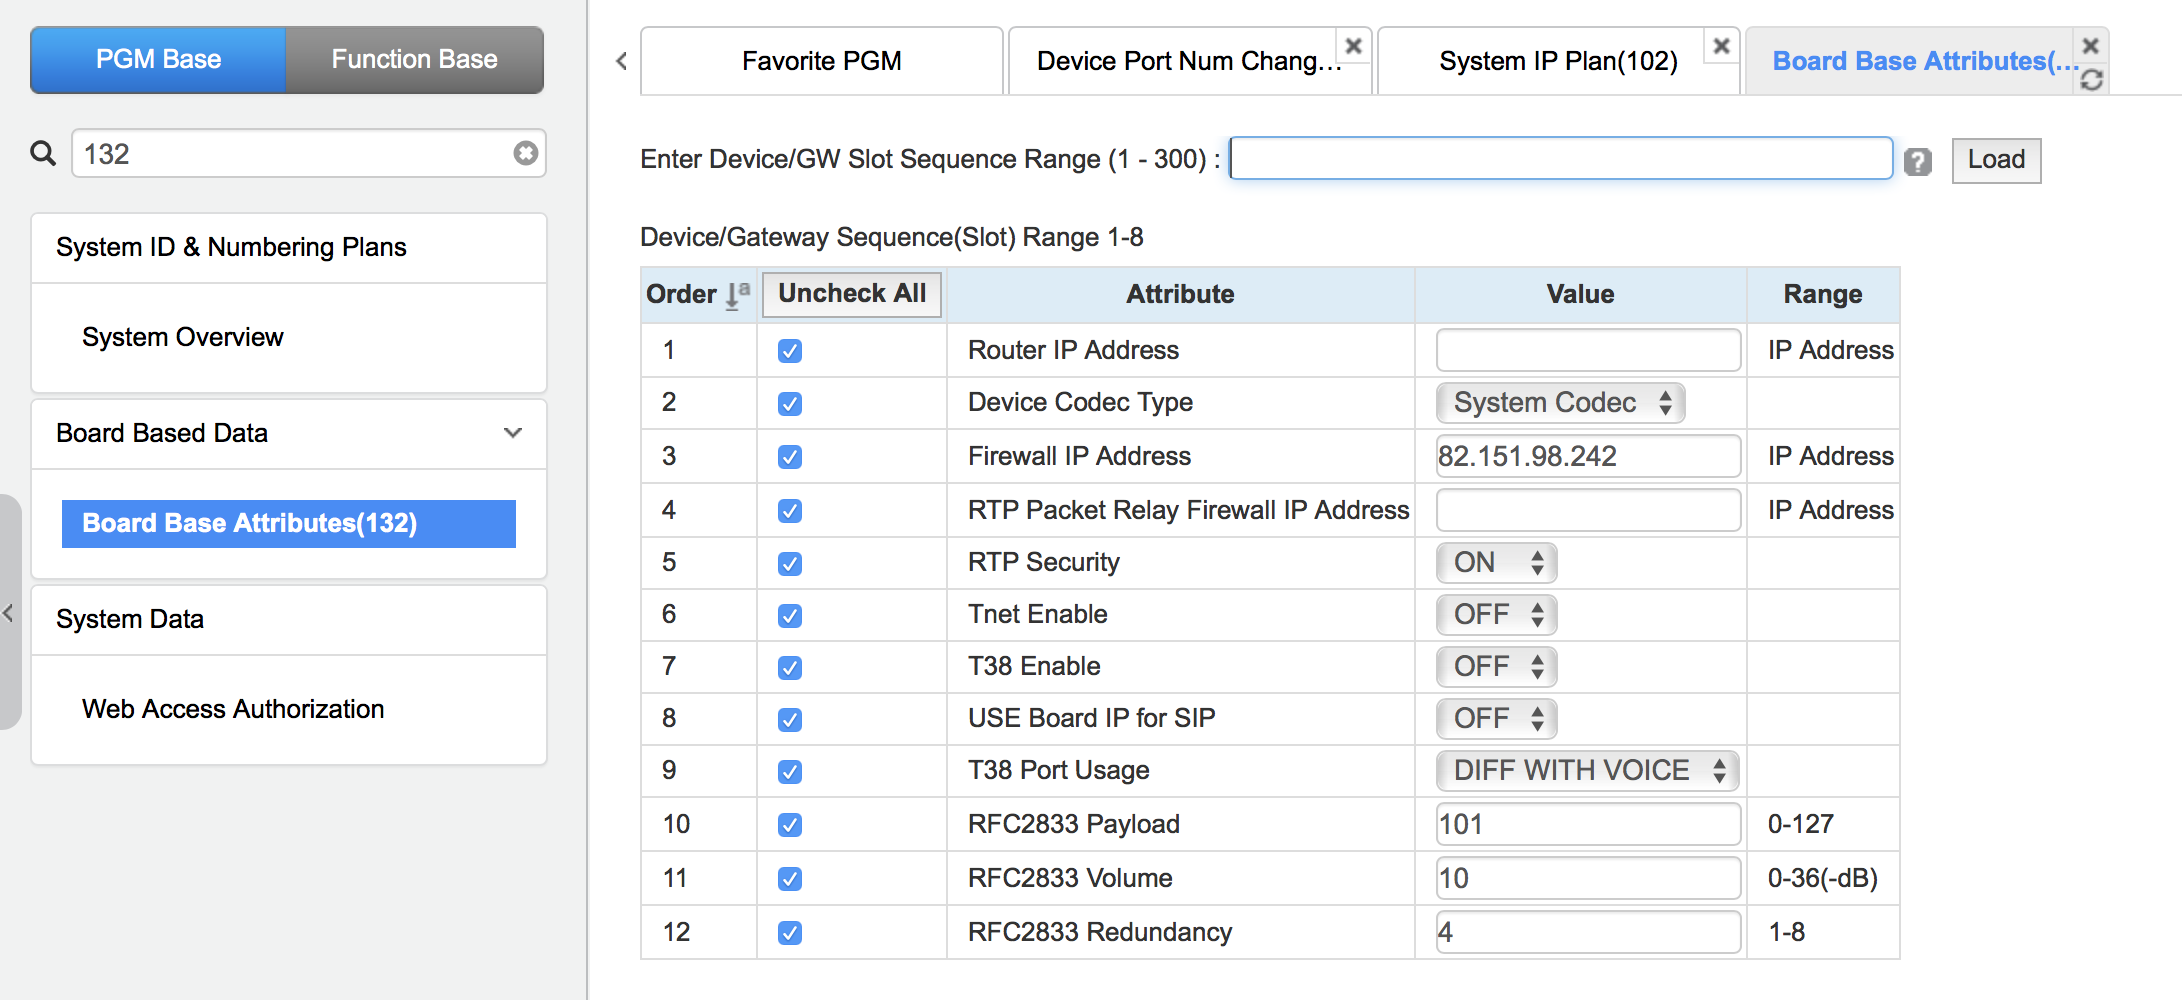Collapse the Board Based Data section

pos(512,433)
